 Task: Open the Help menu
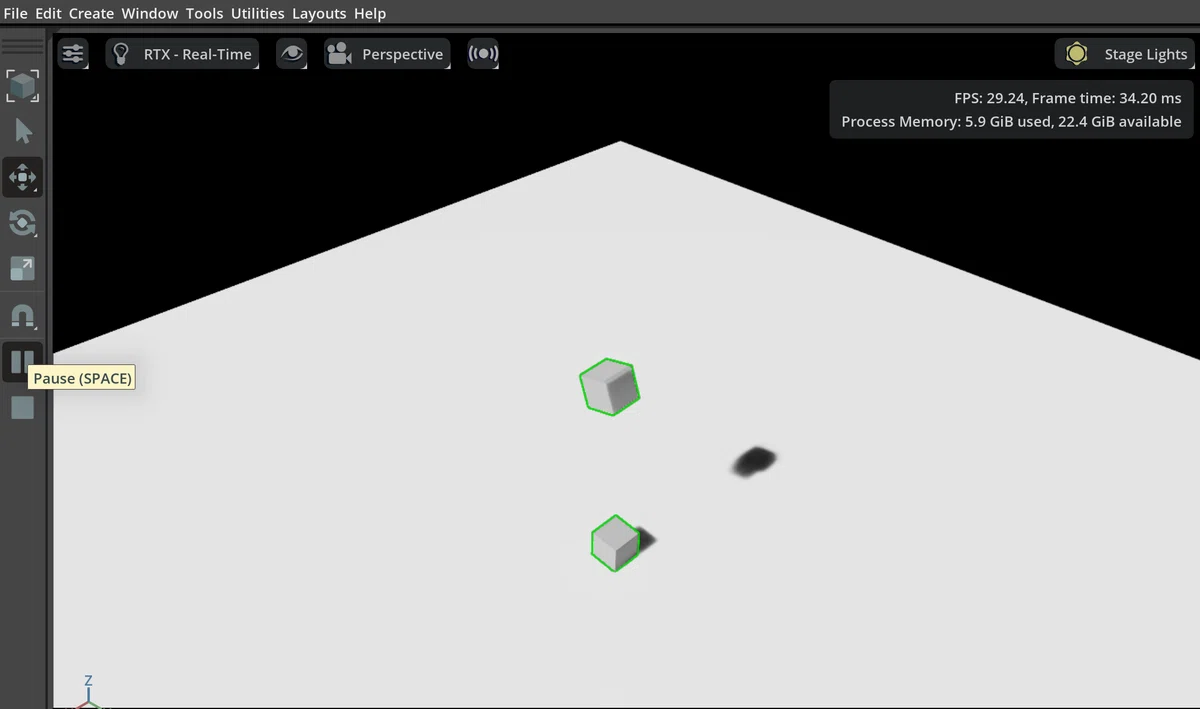(370, 14)
